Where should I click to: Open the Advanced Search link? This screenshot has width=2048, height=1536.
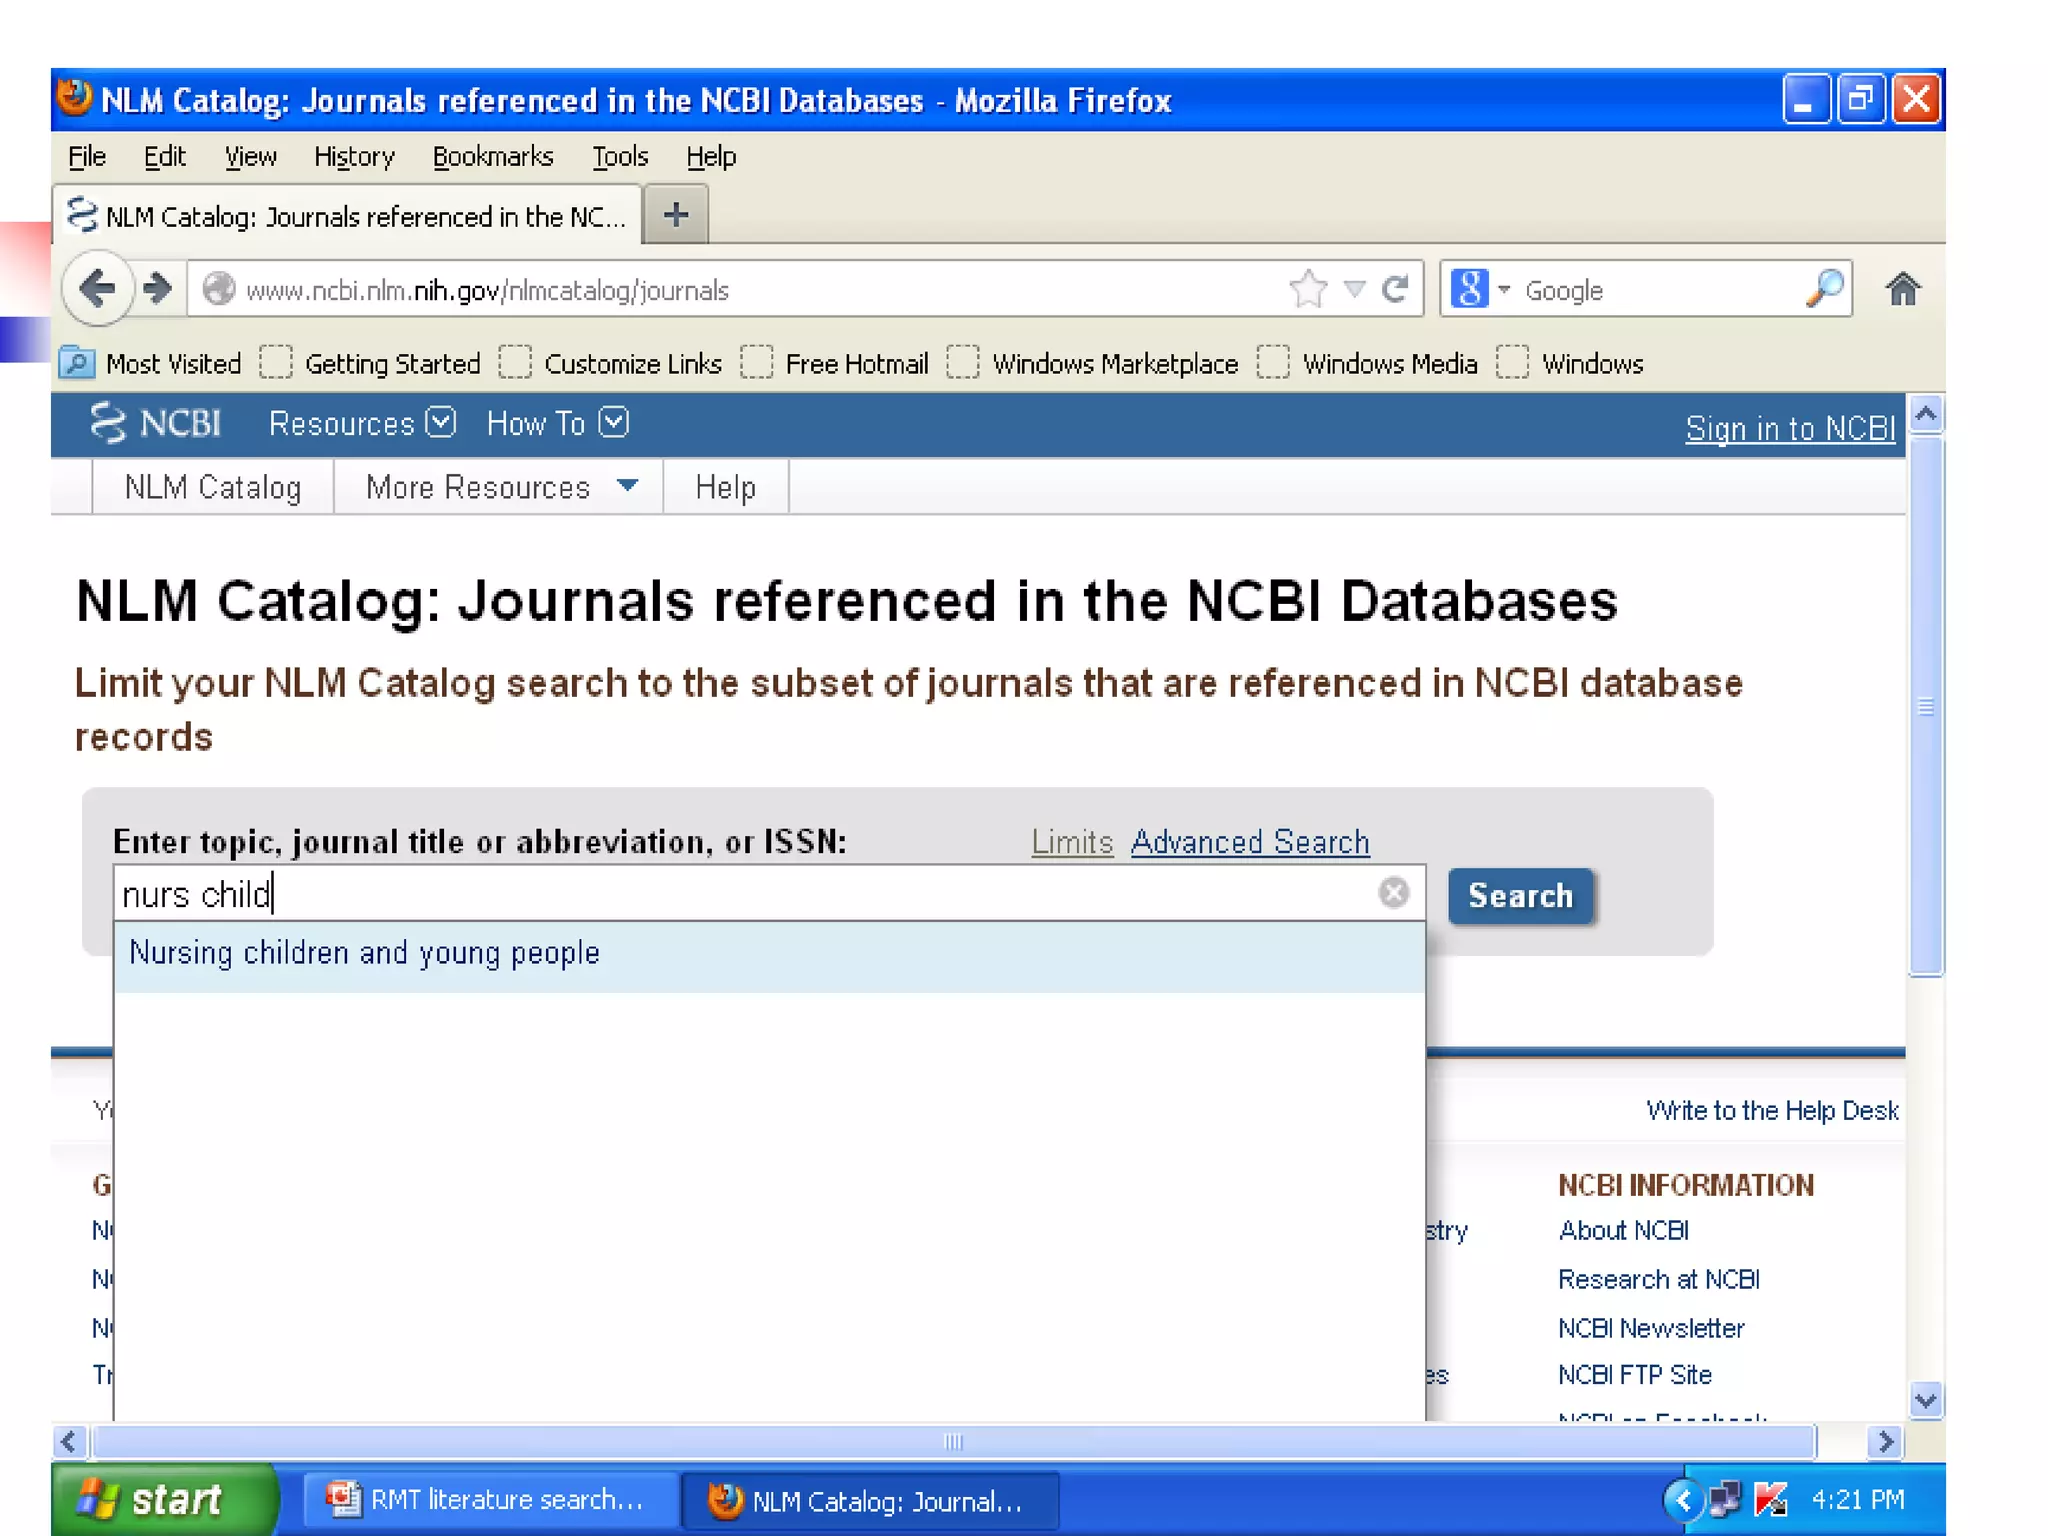pyautogui.click(x=1249, y=842)
